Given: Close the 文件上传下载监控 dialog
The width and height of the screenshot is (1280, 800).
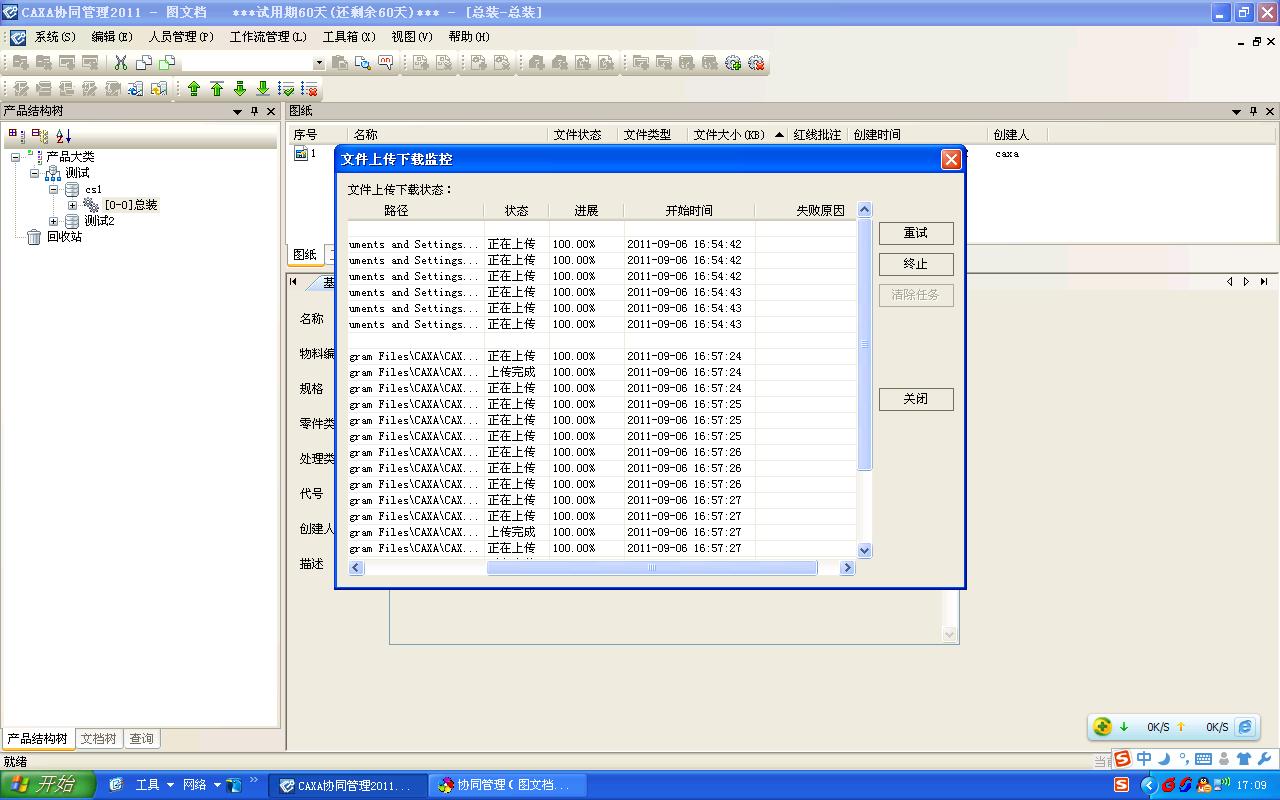Looking at the screenshot, I should [x=951, y=159].
